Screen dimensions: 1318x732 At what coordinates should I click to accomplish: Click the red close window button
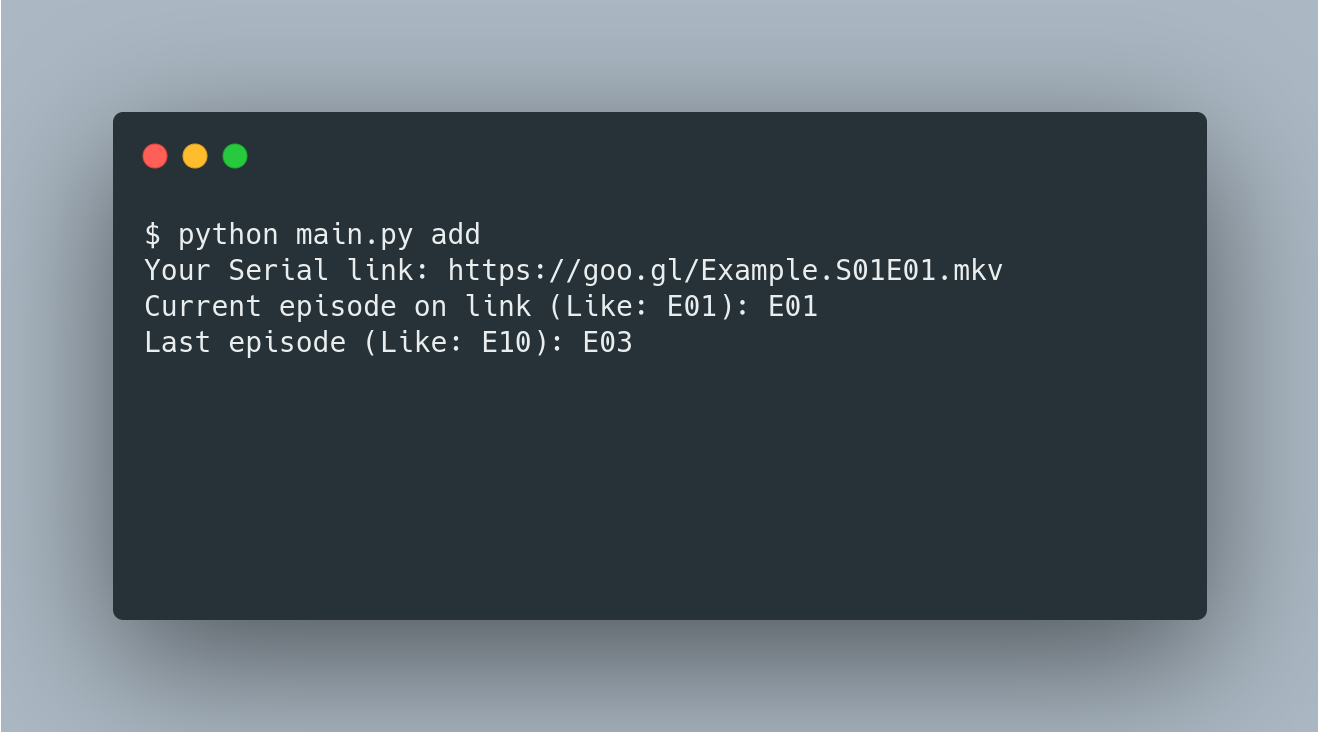(155, 155)
